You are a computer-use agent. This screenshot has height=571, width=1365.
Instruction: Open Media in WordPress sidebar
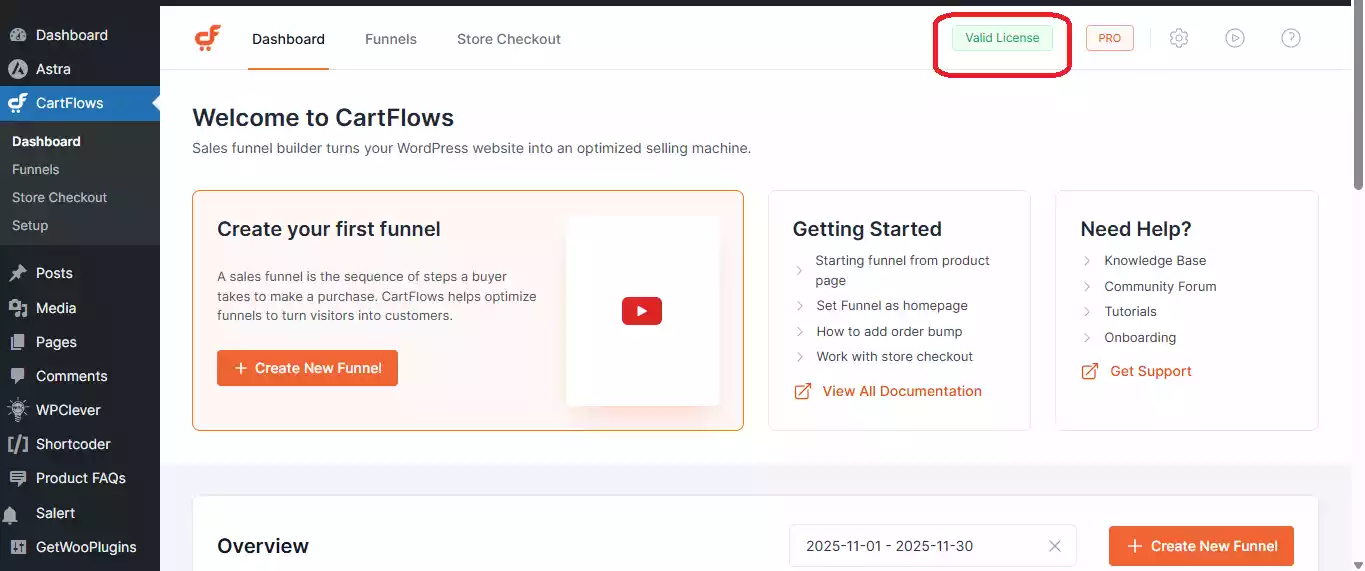pyautogui.click(x=56, y=308)
